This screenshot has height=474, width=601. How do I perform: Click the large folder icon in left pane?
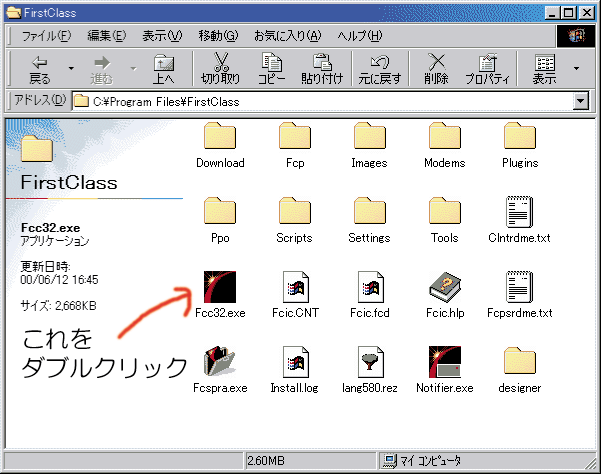click(37, 149)
